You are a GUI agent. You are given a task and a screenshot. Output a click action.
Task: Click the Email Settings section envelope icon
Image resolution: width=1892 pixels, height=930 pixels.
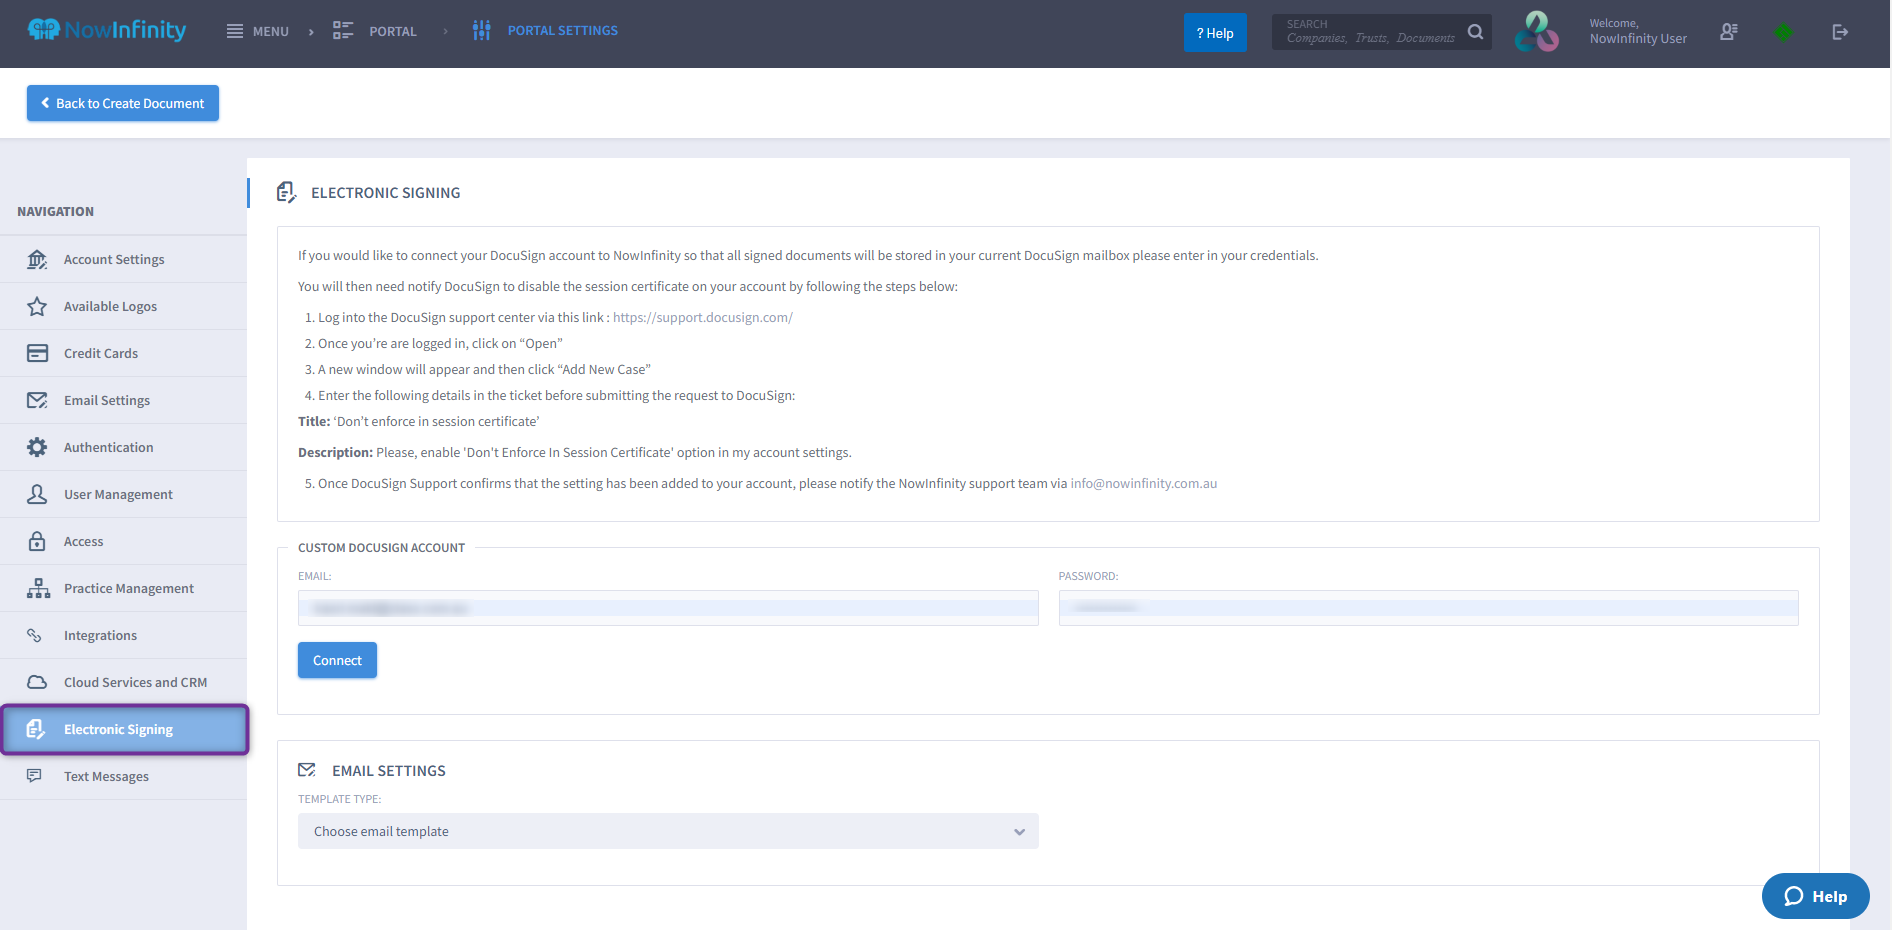click(307, 770)
